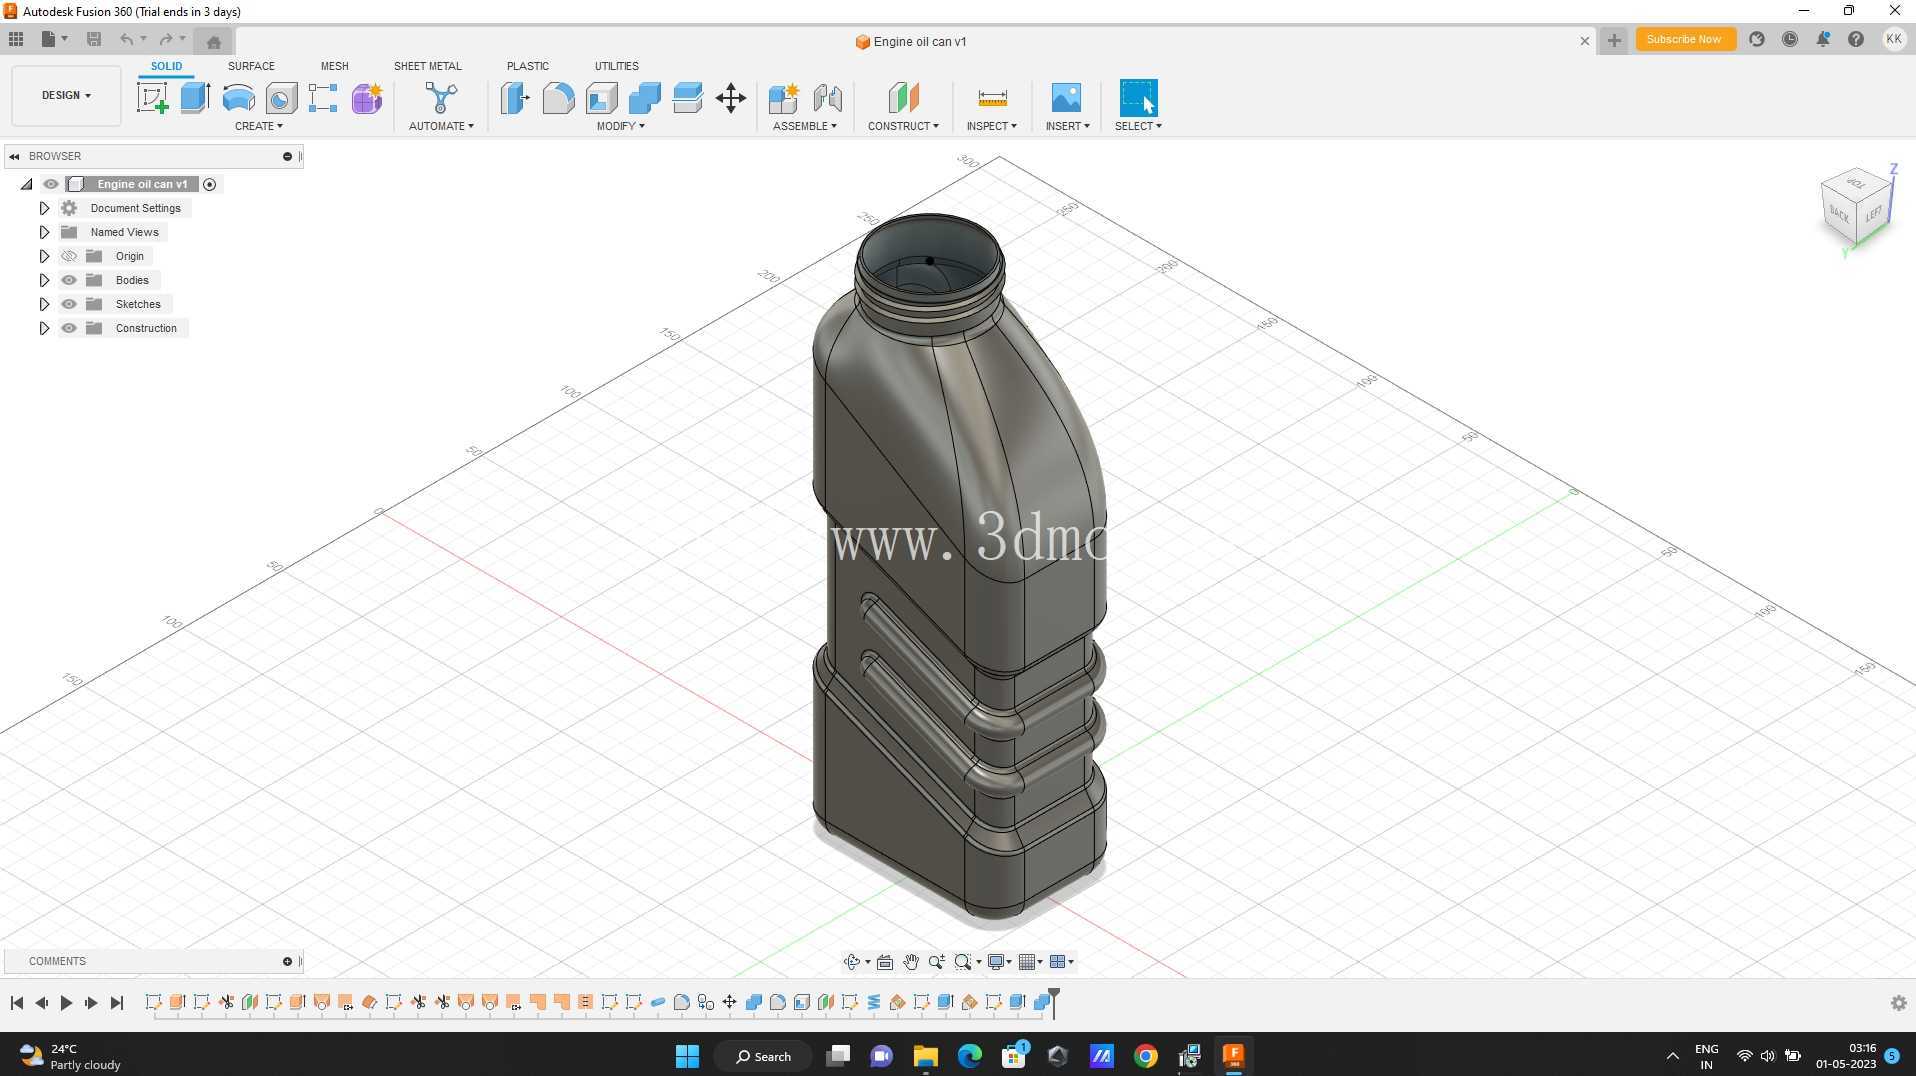Select the Move/Copy tool
The height and width of the screenshot is (1076, 1916).
[731, 98]
